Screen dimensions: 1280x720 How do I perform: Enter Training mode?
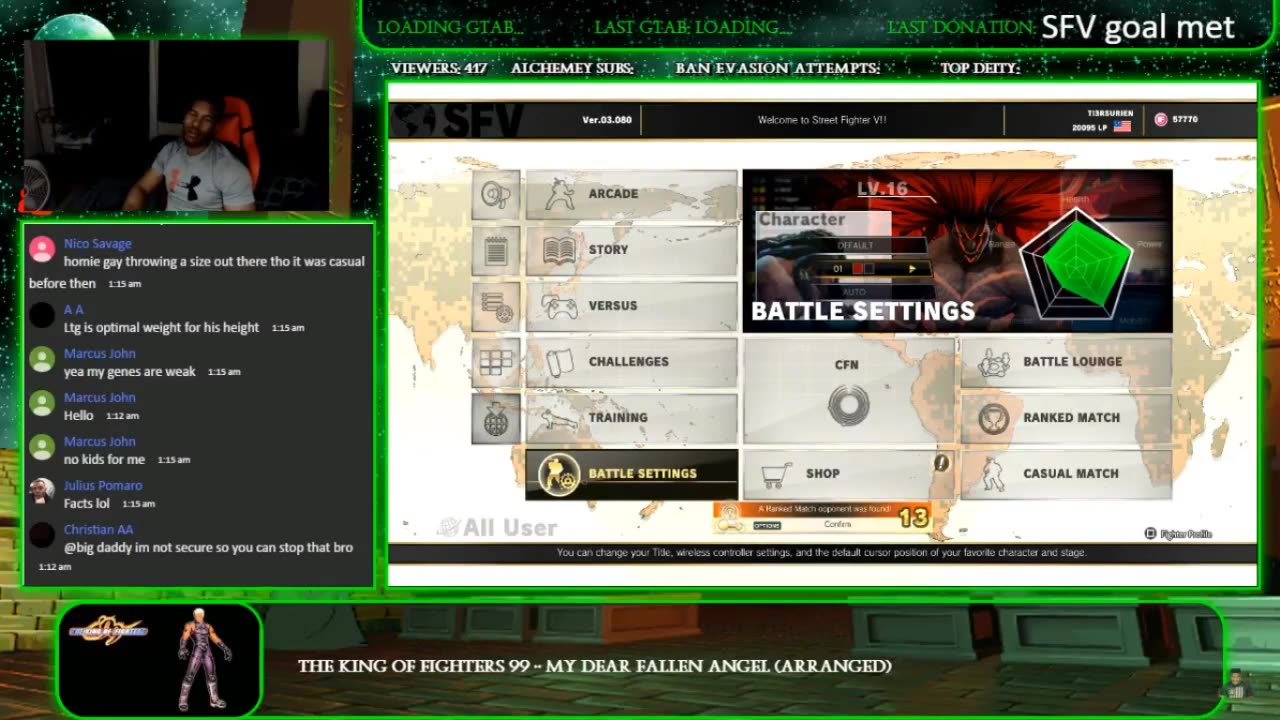tap(632, 418)
